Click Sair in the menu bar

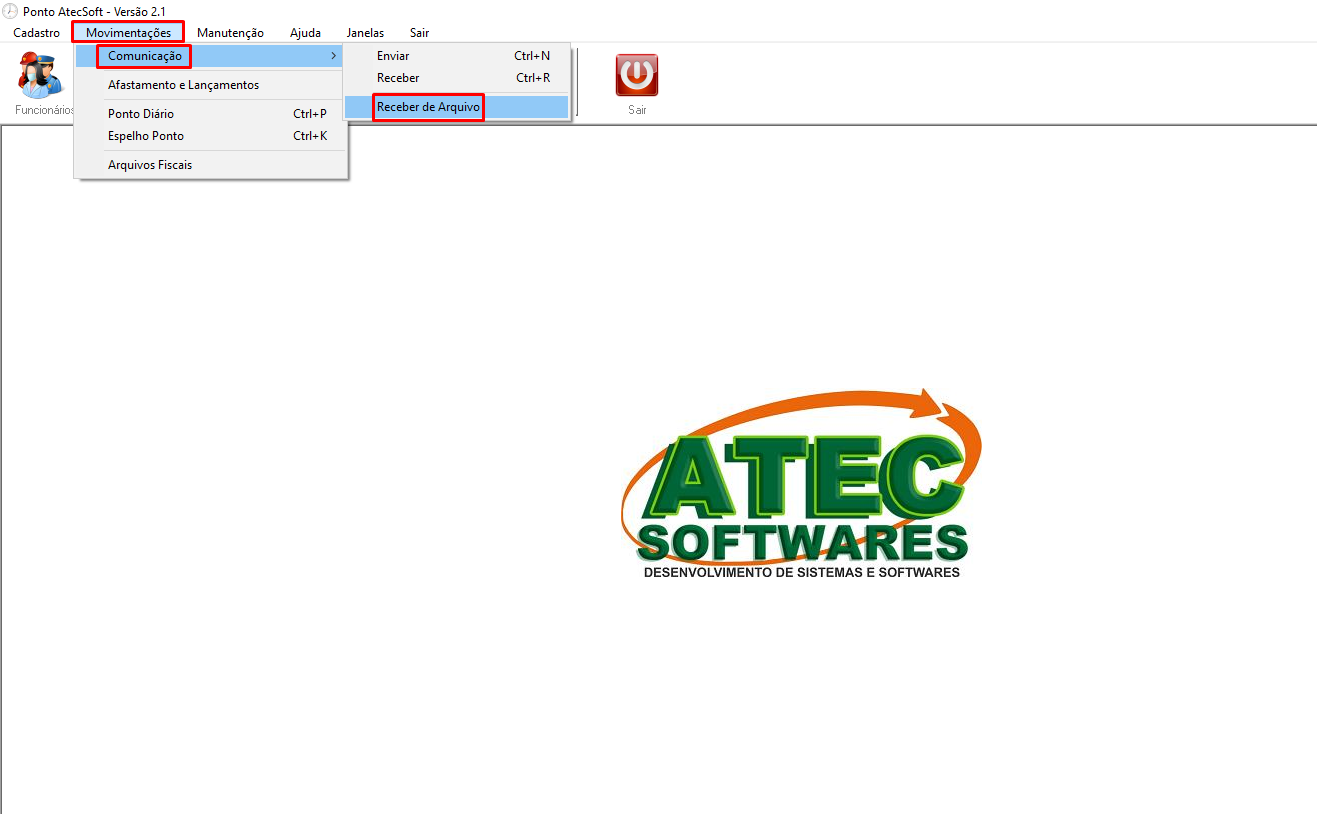[x=419, y=33]
